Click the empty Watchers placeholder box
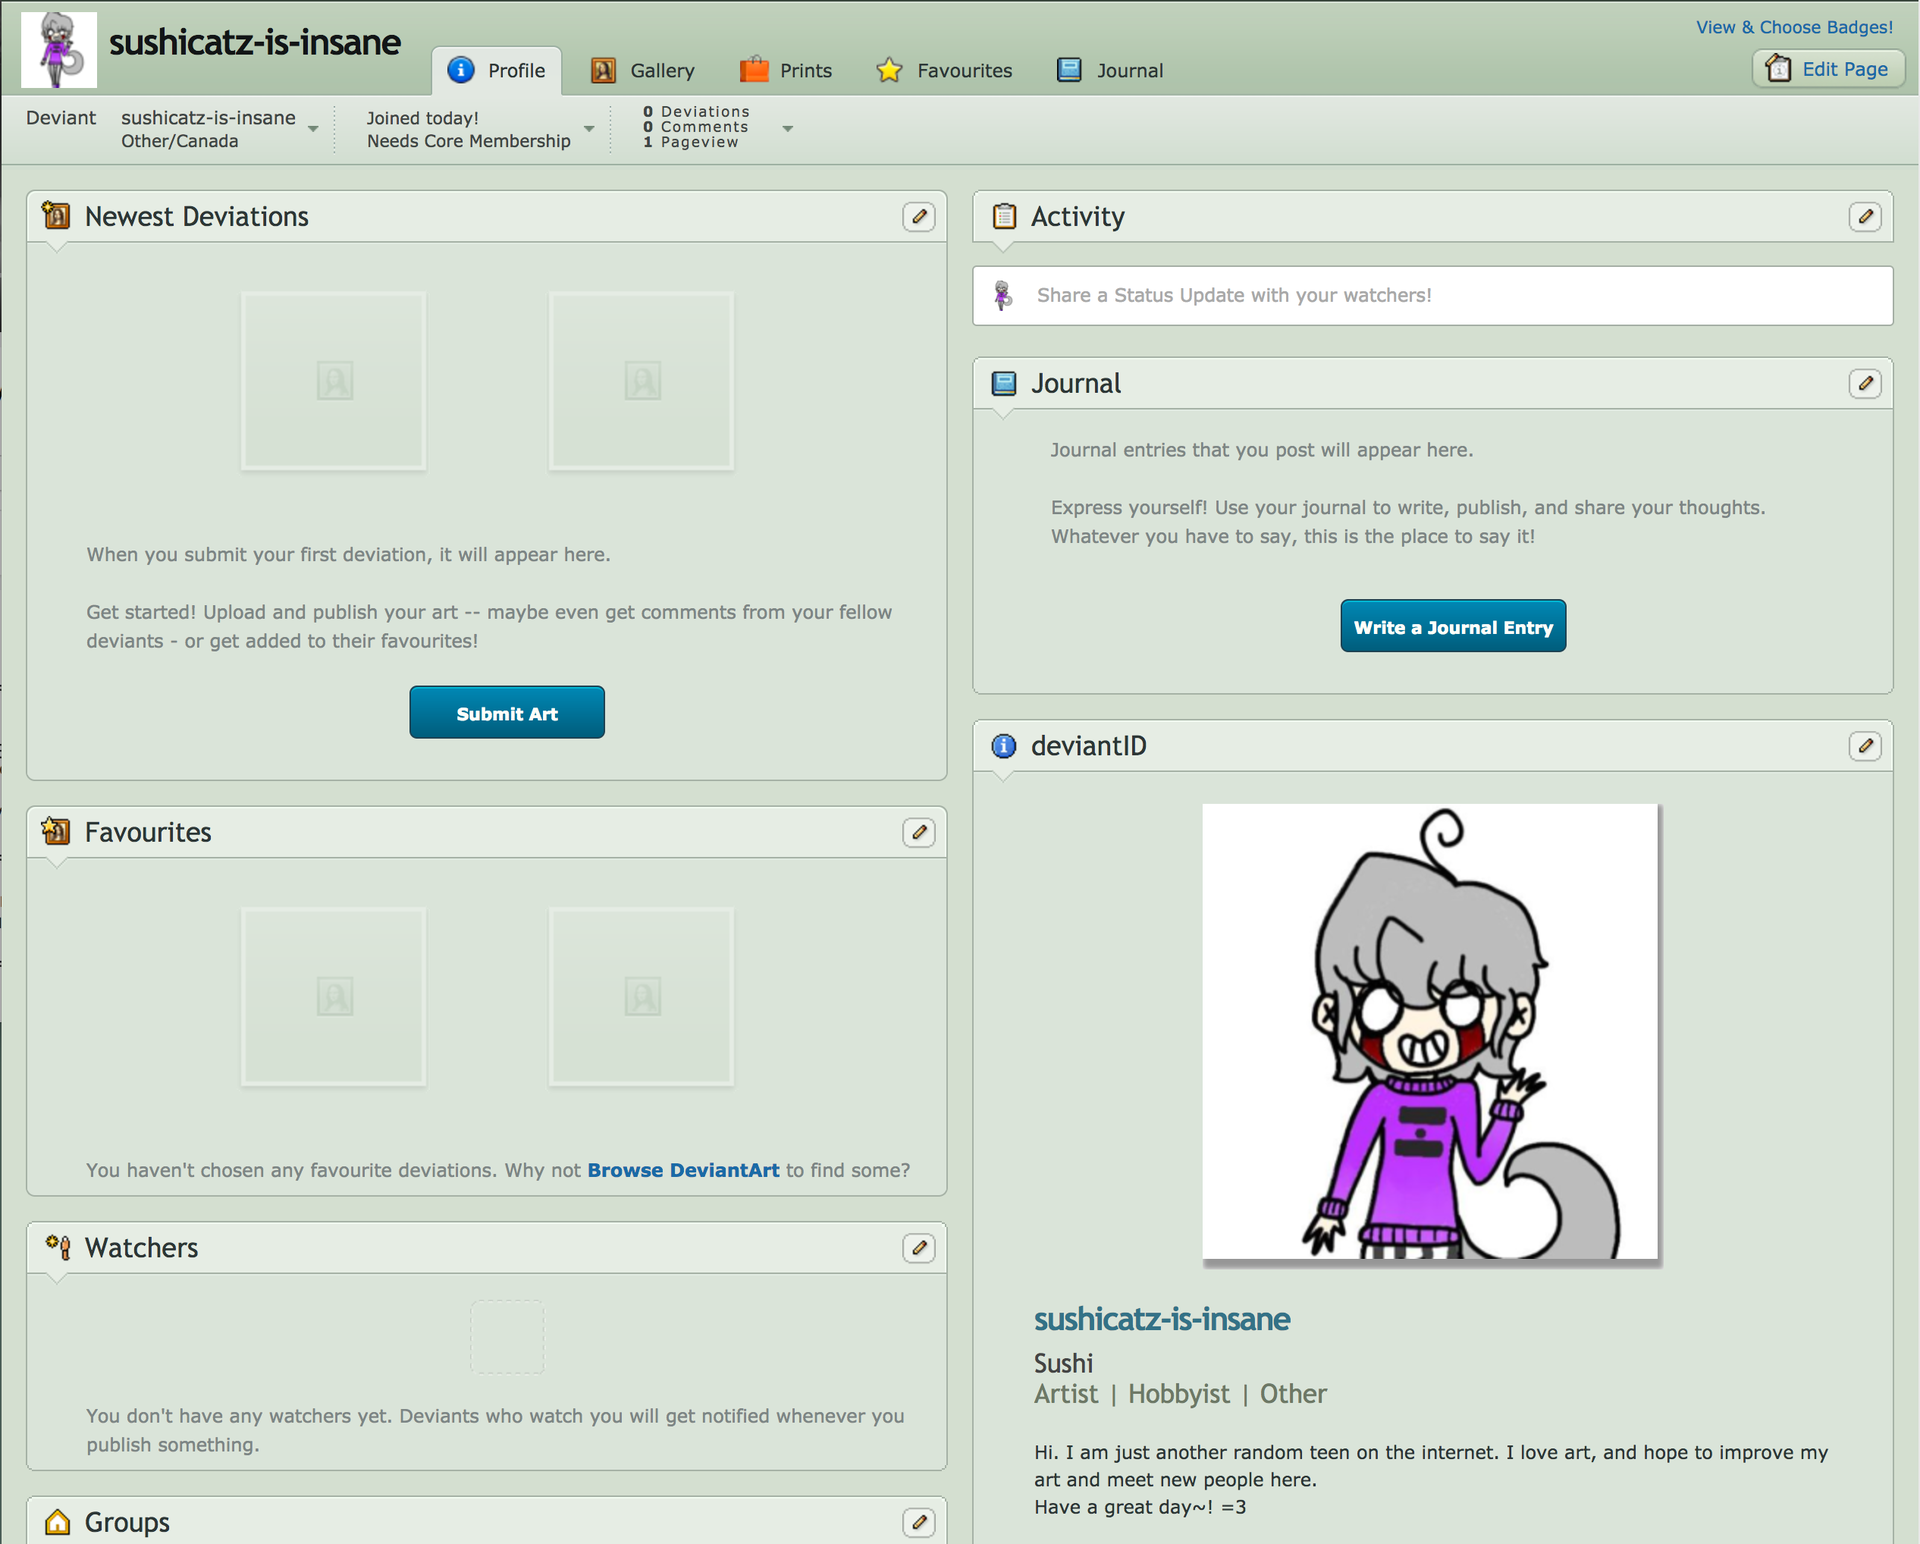Screen dimensions: 1920x1544 point(507,1337)
